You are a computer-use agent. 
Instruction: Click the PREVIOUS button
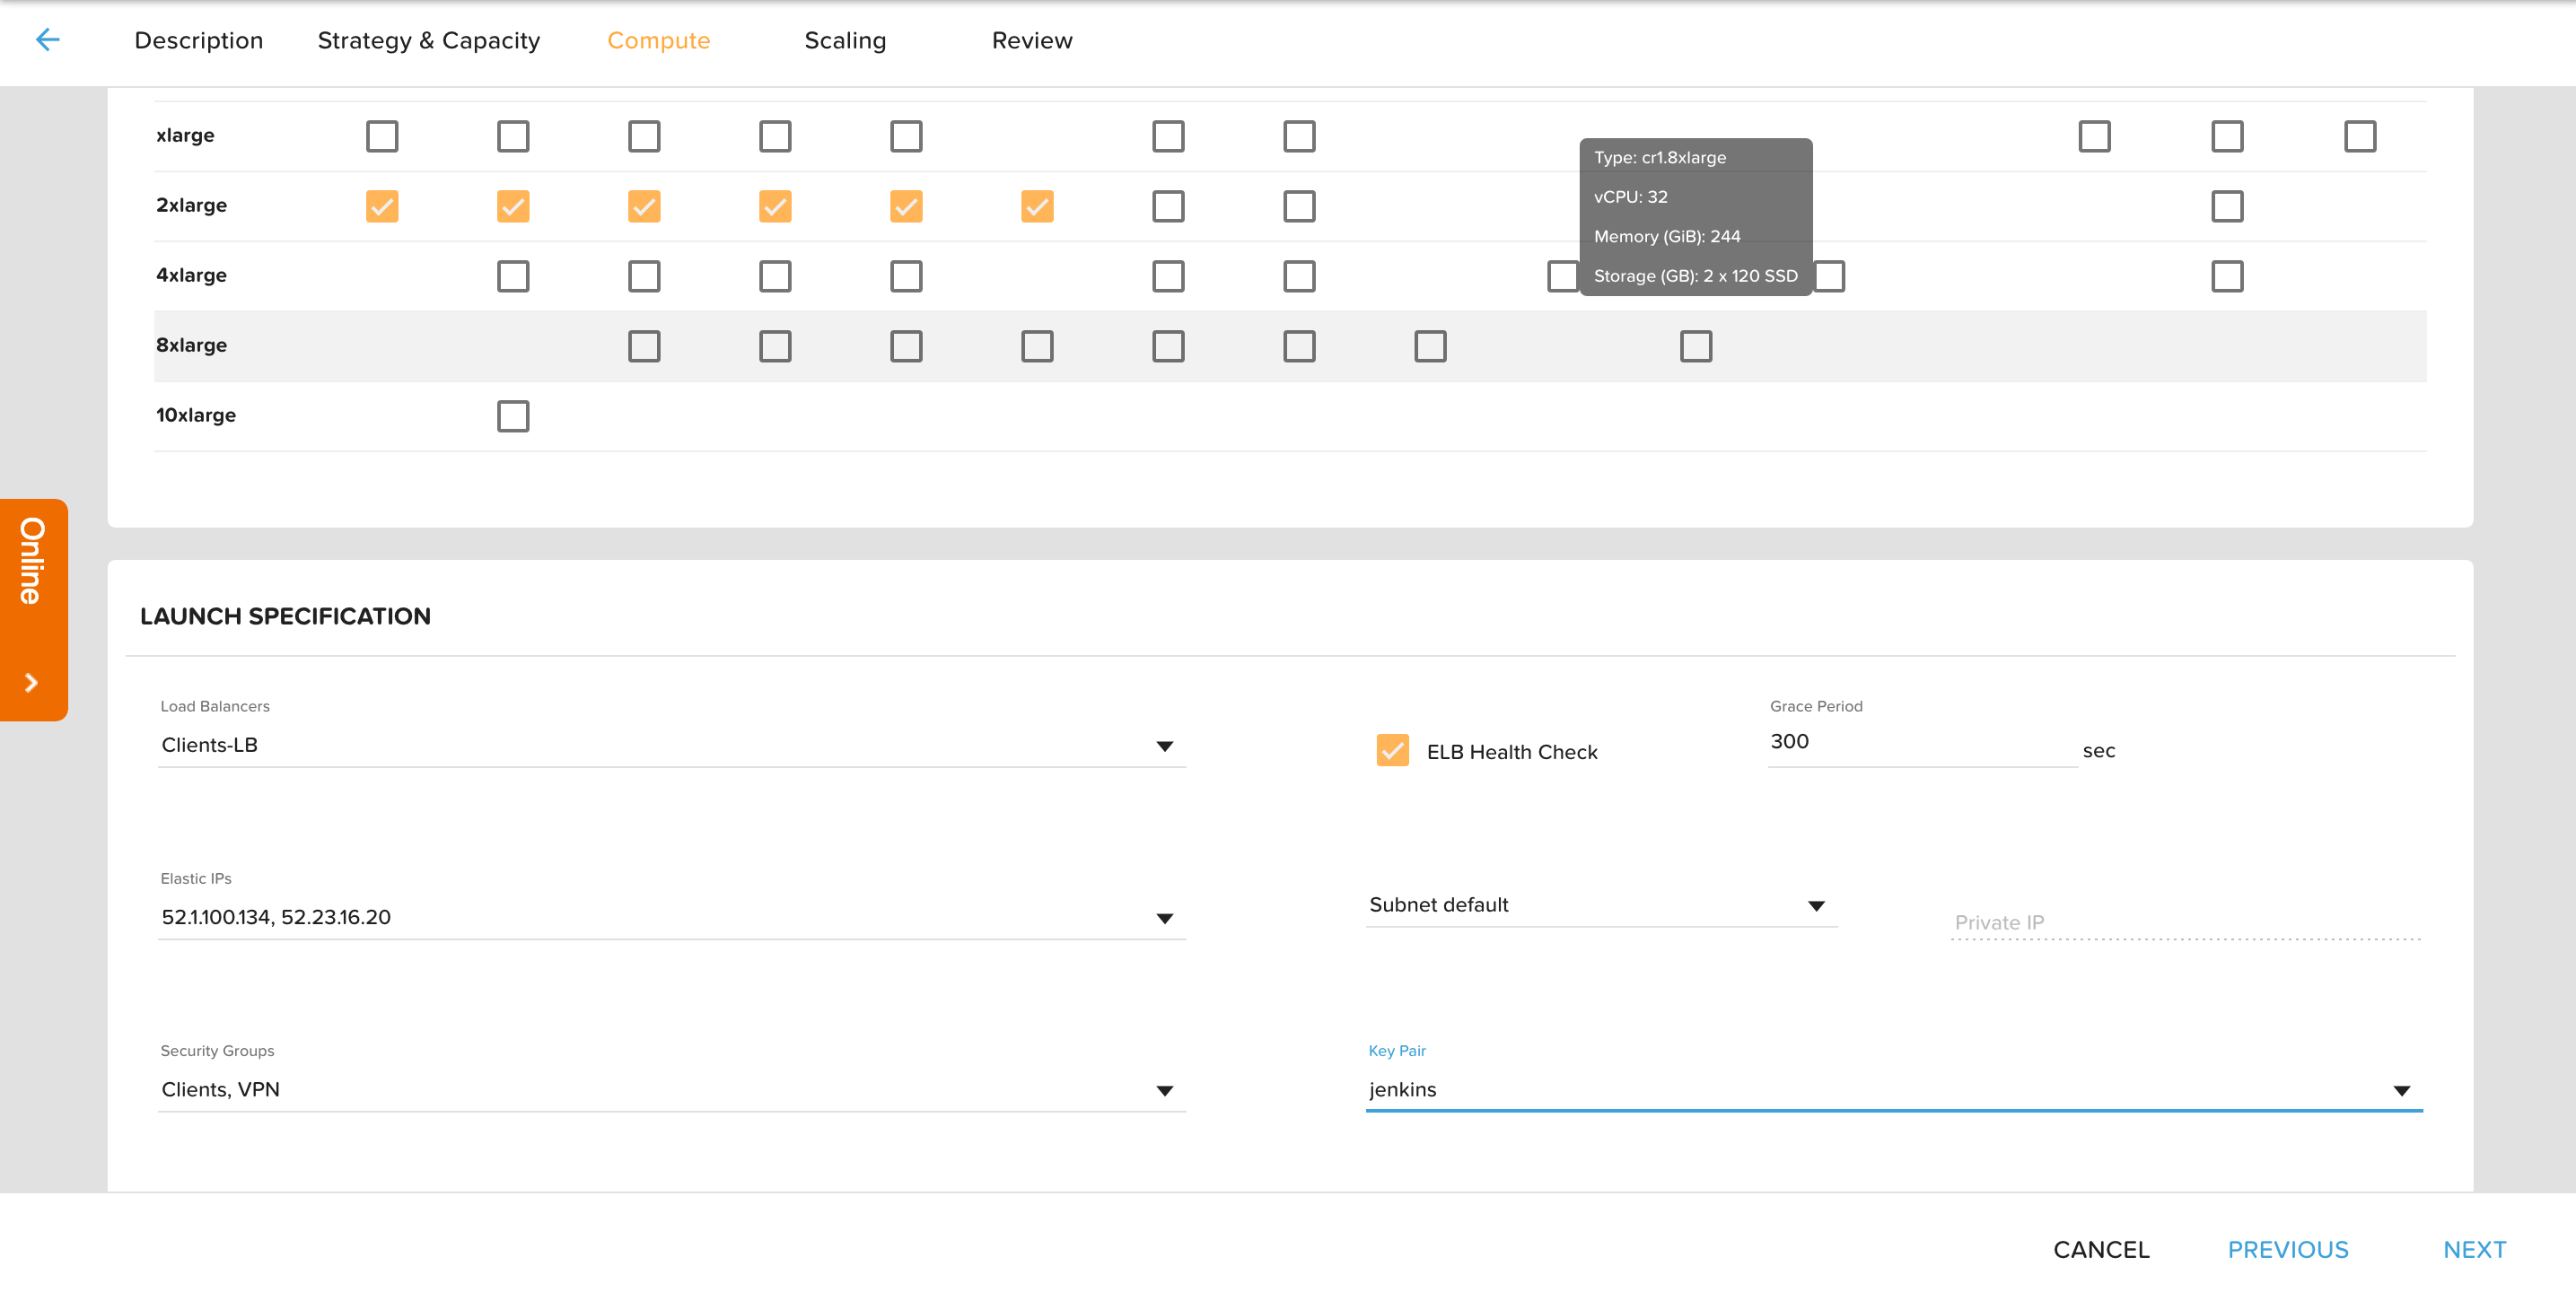point(2288,1250)
